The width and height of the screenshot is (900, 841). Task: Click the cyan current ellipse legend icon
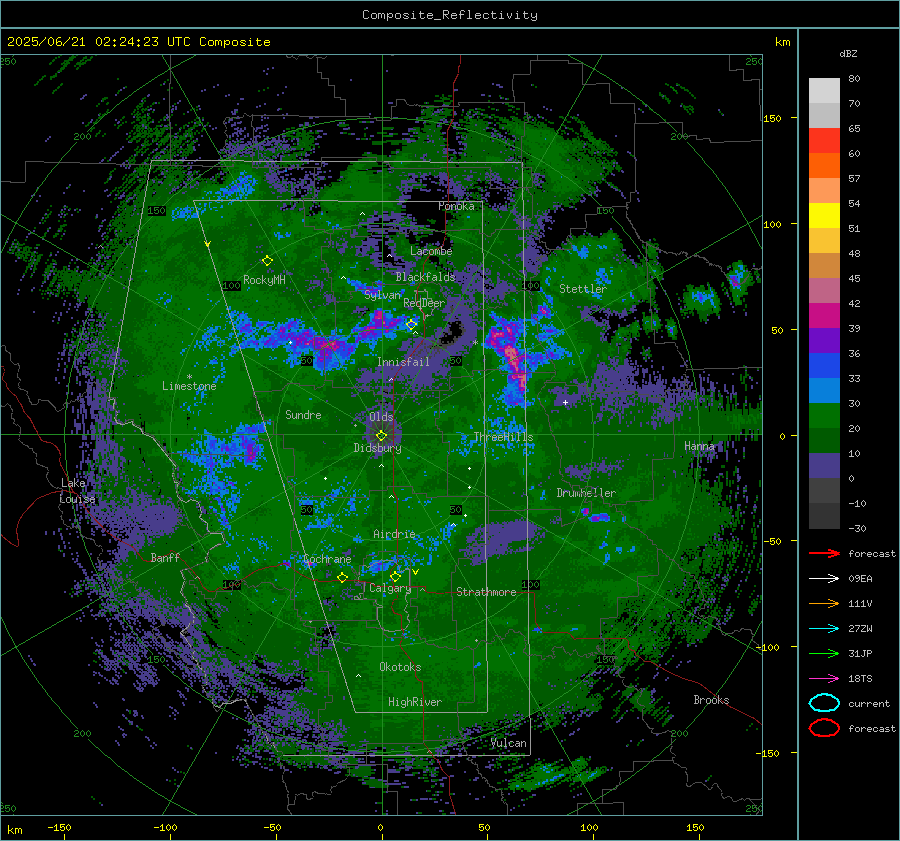point(824,703)
